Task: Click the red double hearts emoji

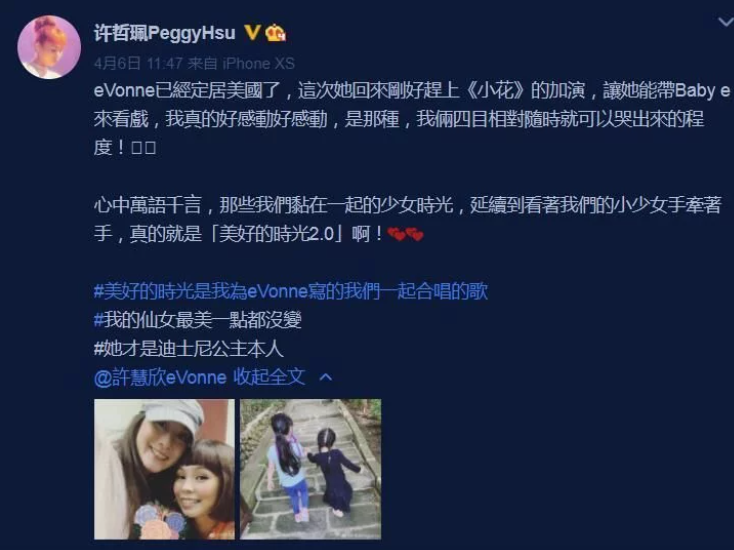Action: coord(405,234)
